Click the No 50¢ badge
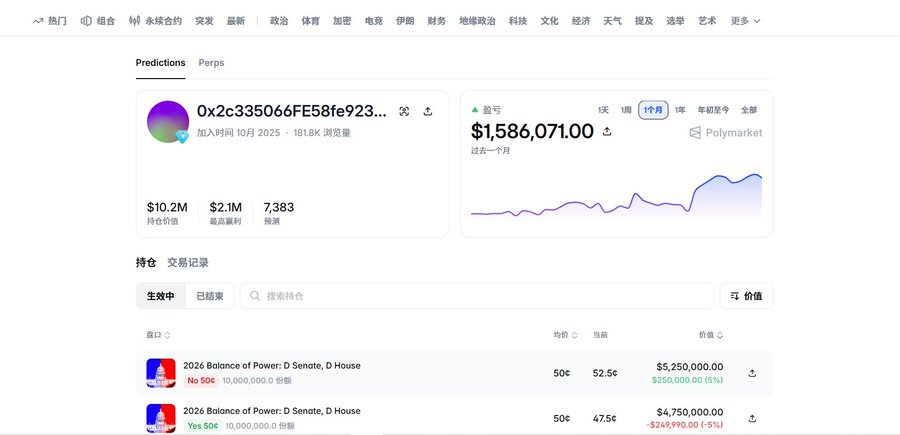Viewport: 900px width, 435px height. coord(201,380)
